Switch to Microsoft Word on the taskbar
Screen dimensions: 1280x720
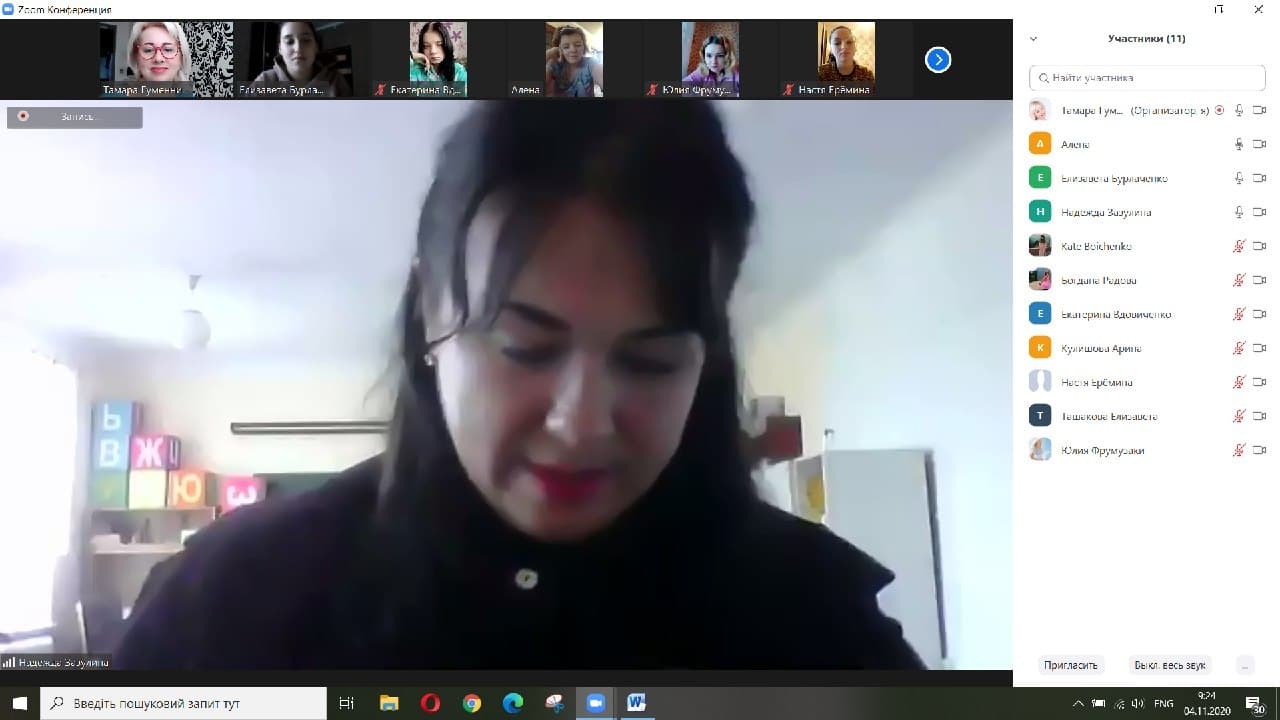pos(637,703)
